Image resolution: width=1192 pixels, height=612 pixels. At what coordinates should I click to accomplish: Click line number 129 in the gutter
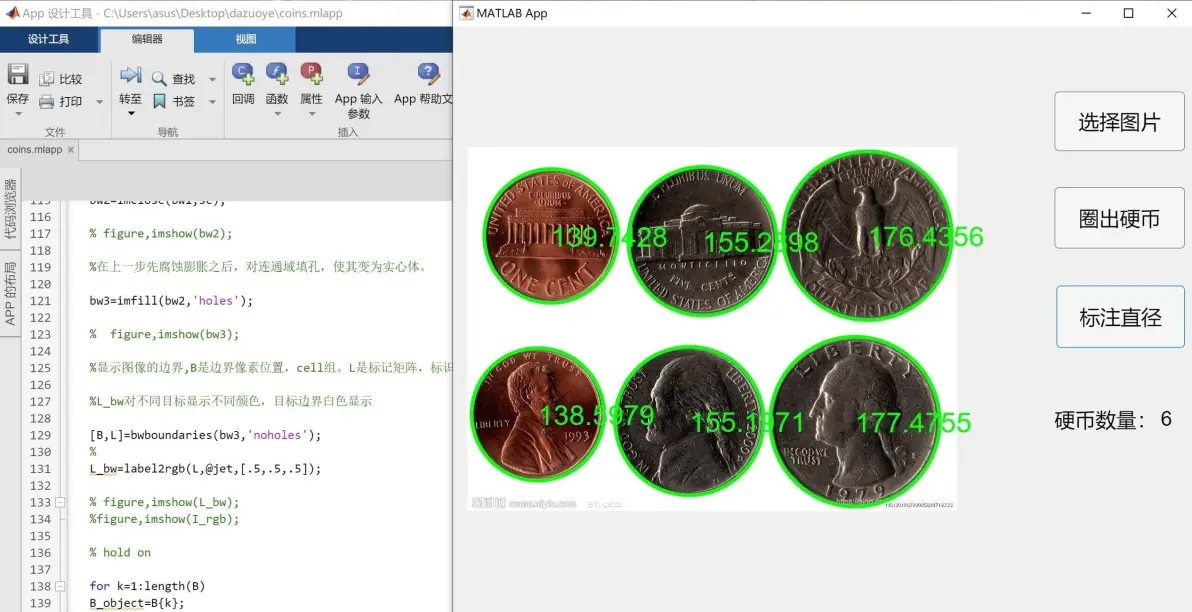(x=40, y=436)
